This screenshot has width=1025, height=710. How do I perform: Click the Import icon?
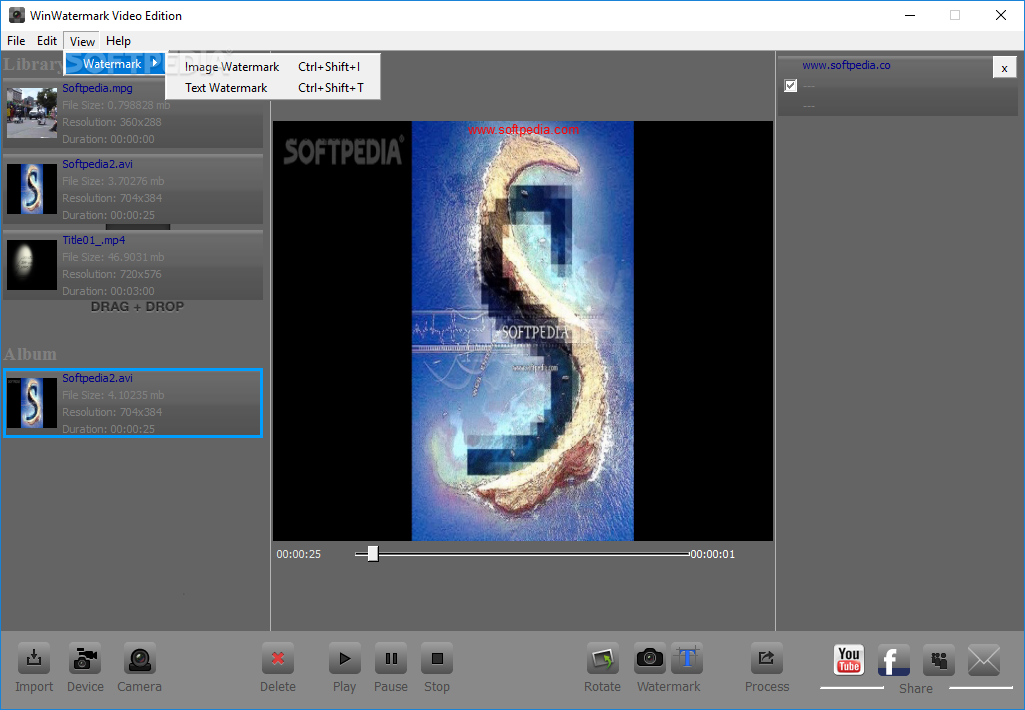tap(33, 660)
